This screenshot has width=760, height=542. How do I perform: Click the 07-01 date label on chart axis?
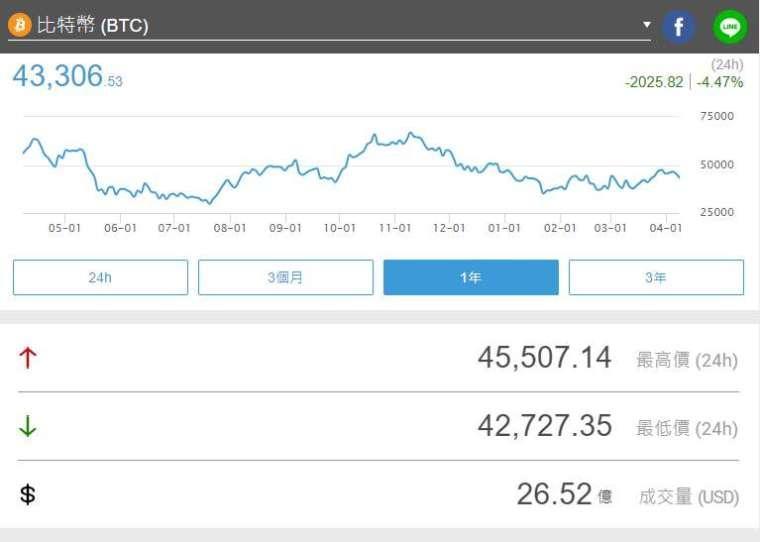[174, 228]
